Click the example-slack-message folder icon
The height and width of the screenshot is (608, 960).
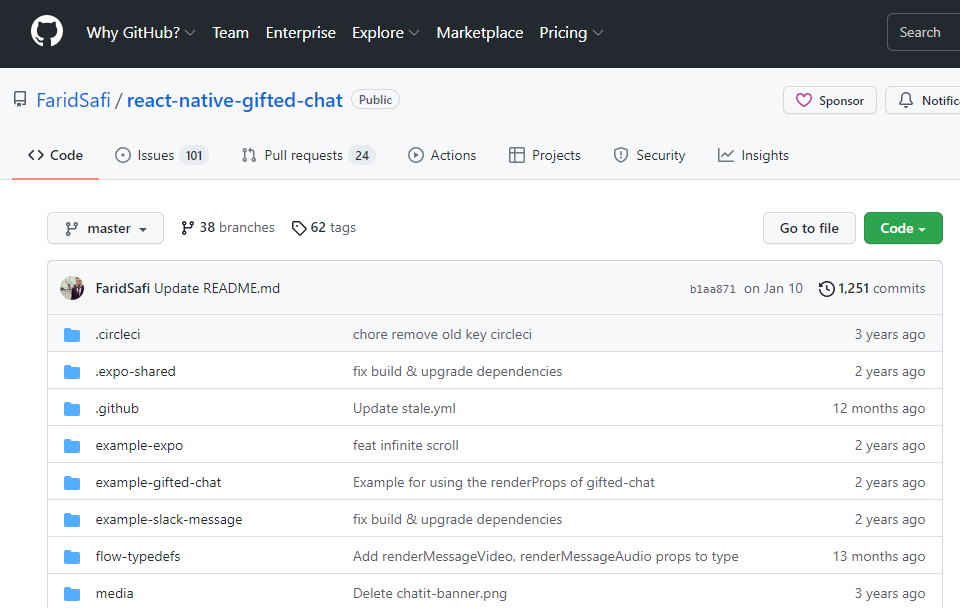pyautogui.click(x=72, y=520)
